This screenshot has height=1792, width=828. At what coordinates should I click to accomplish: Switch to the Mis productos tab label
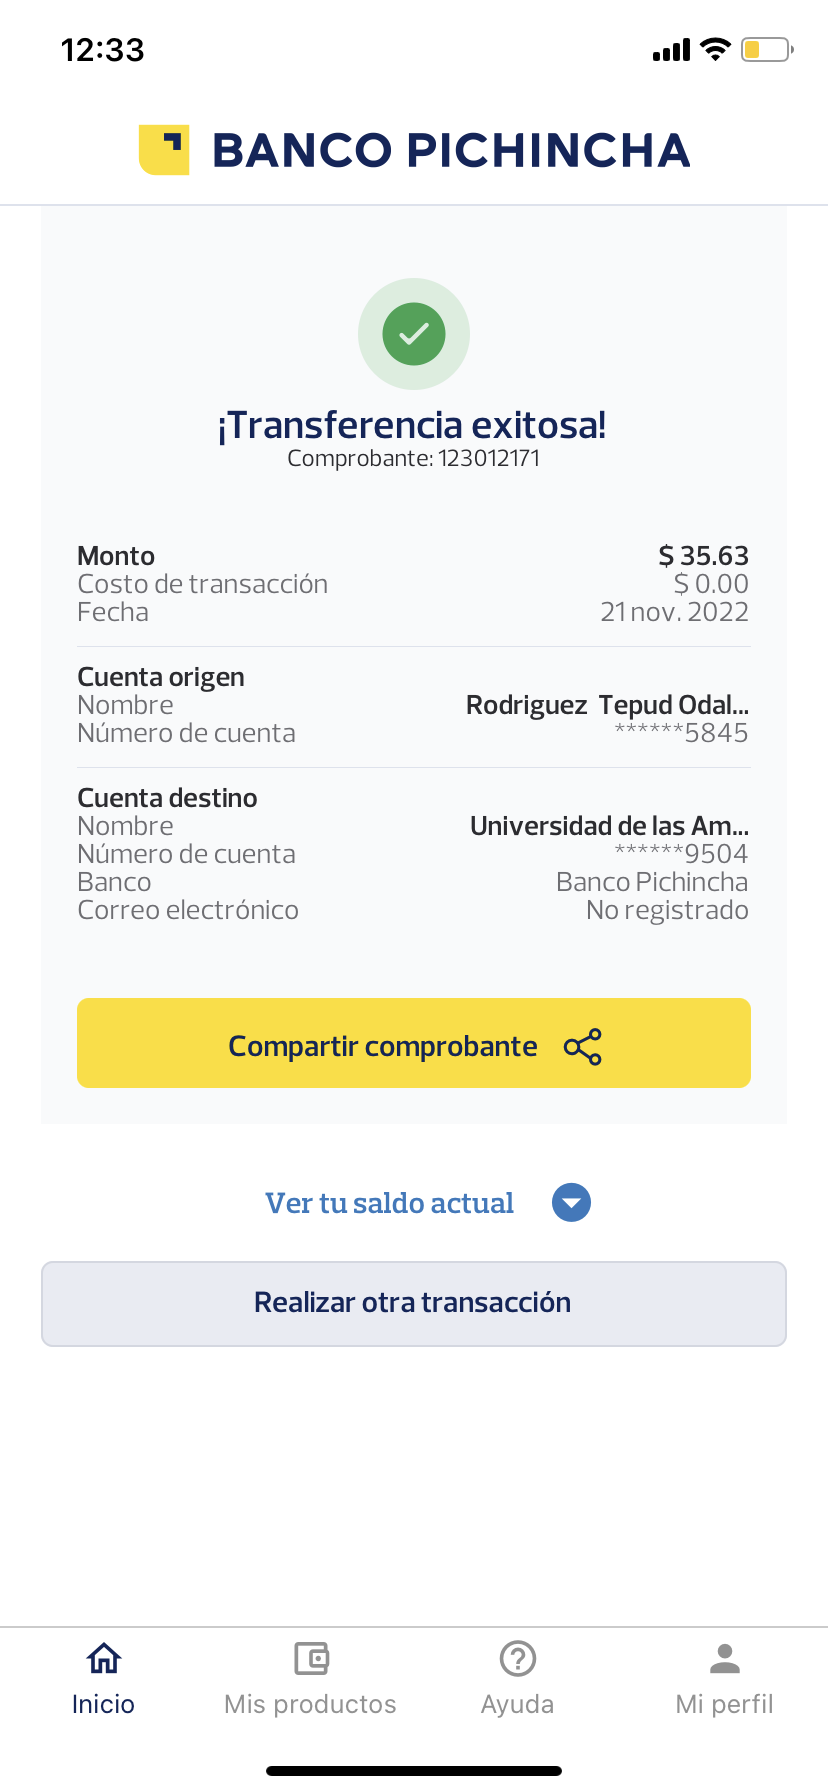pyautogui.click(x=310, y=1704)
